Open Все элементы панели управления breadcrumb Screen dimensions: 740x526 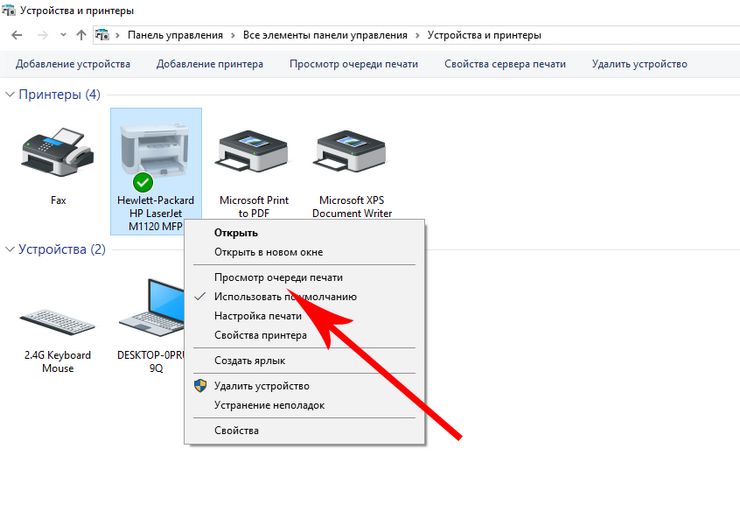pos(325,35)
